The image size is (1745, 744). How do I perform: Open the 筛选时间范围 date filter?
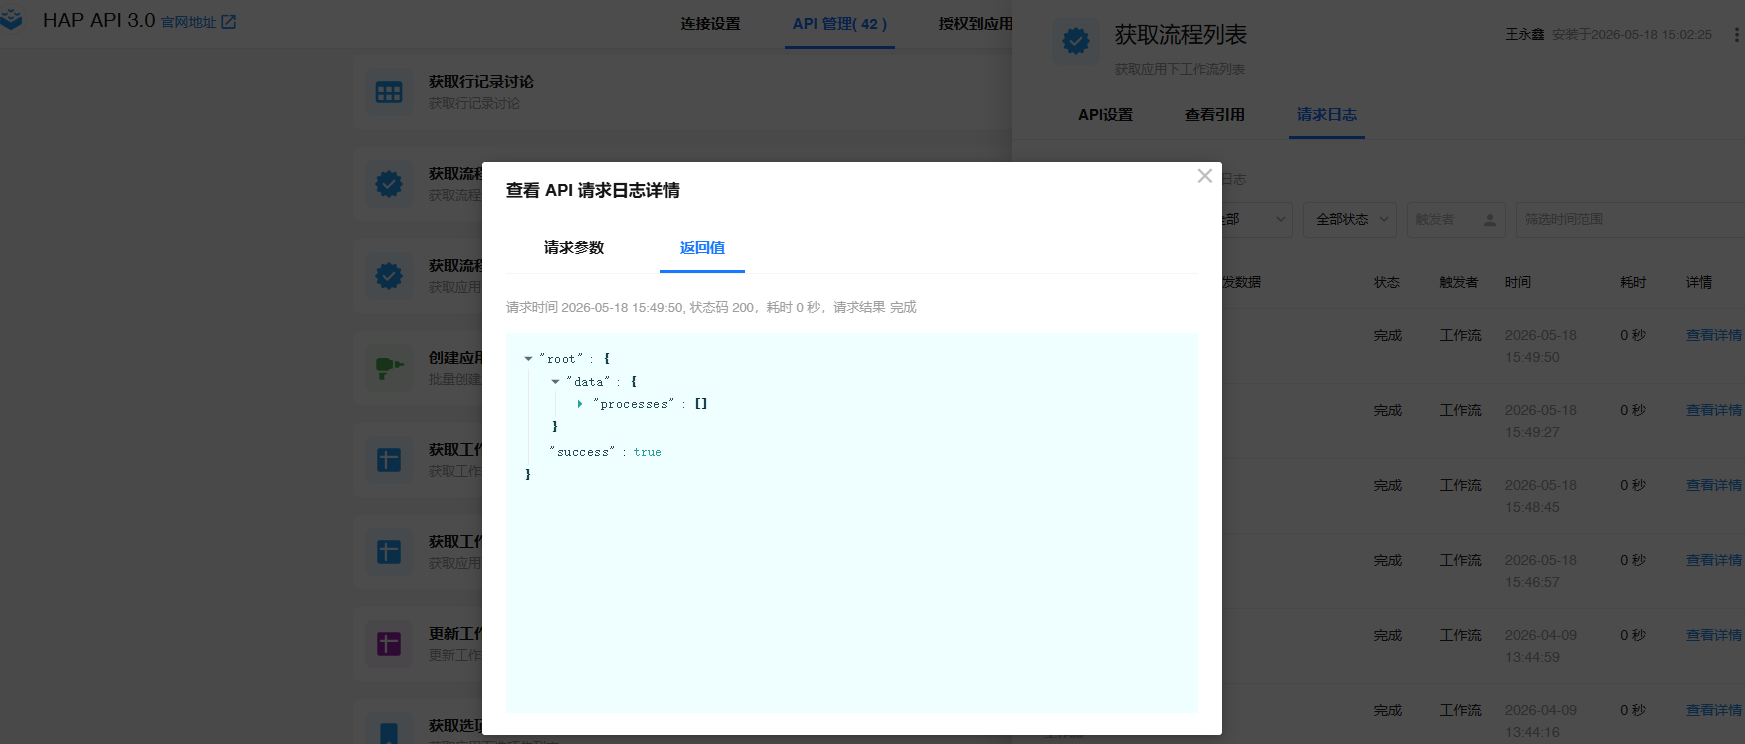(1630, 220)
